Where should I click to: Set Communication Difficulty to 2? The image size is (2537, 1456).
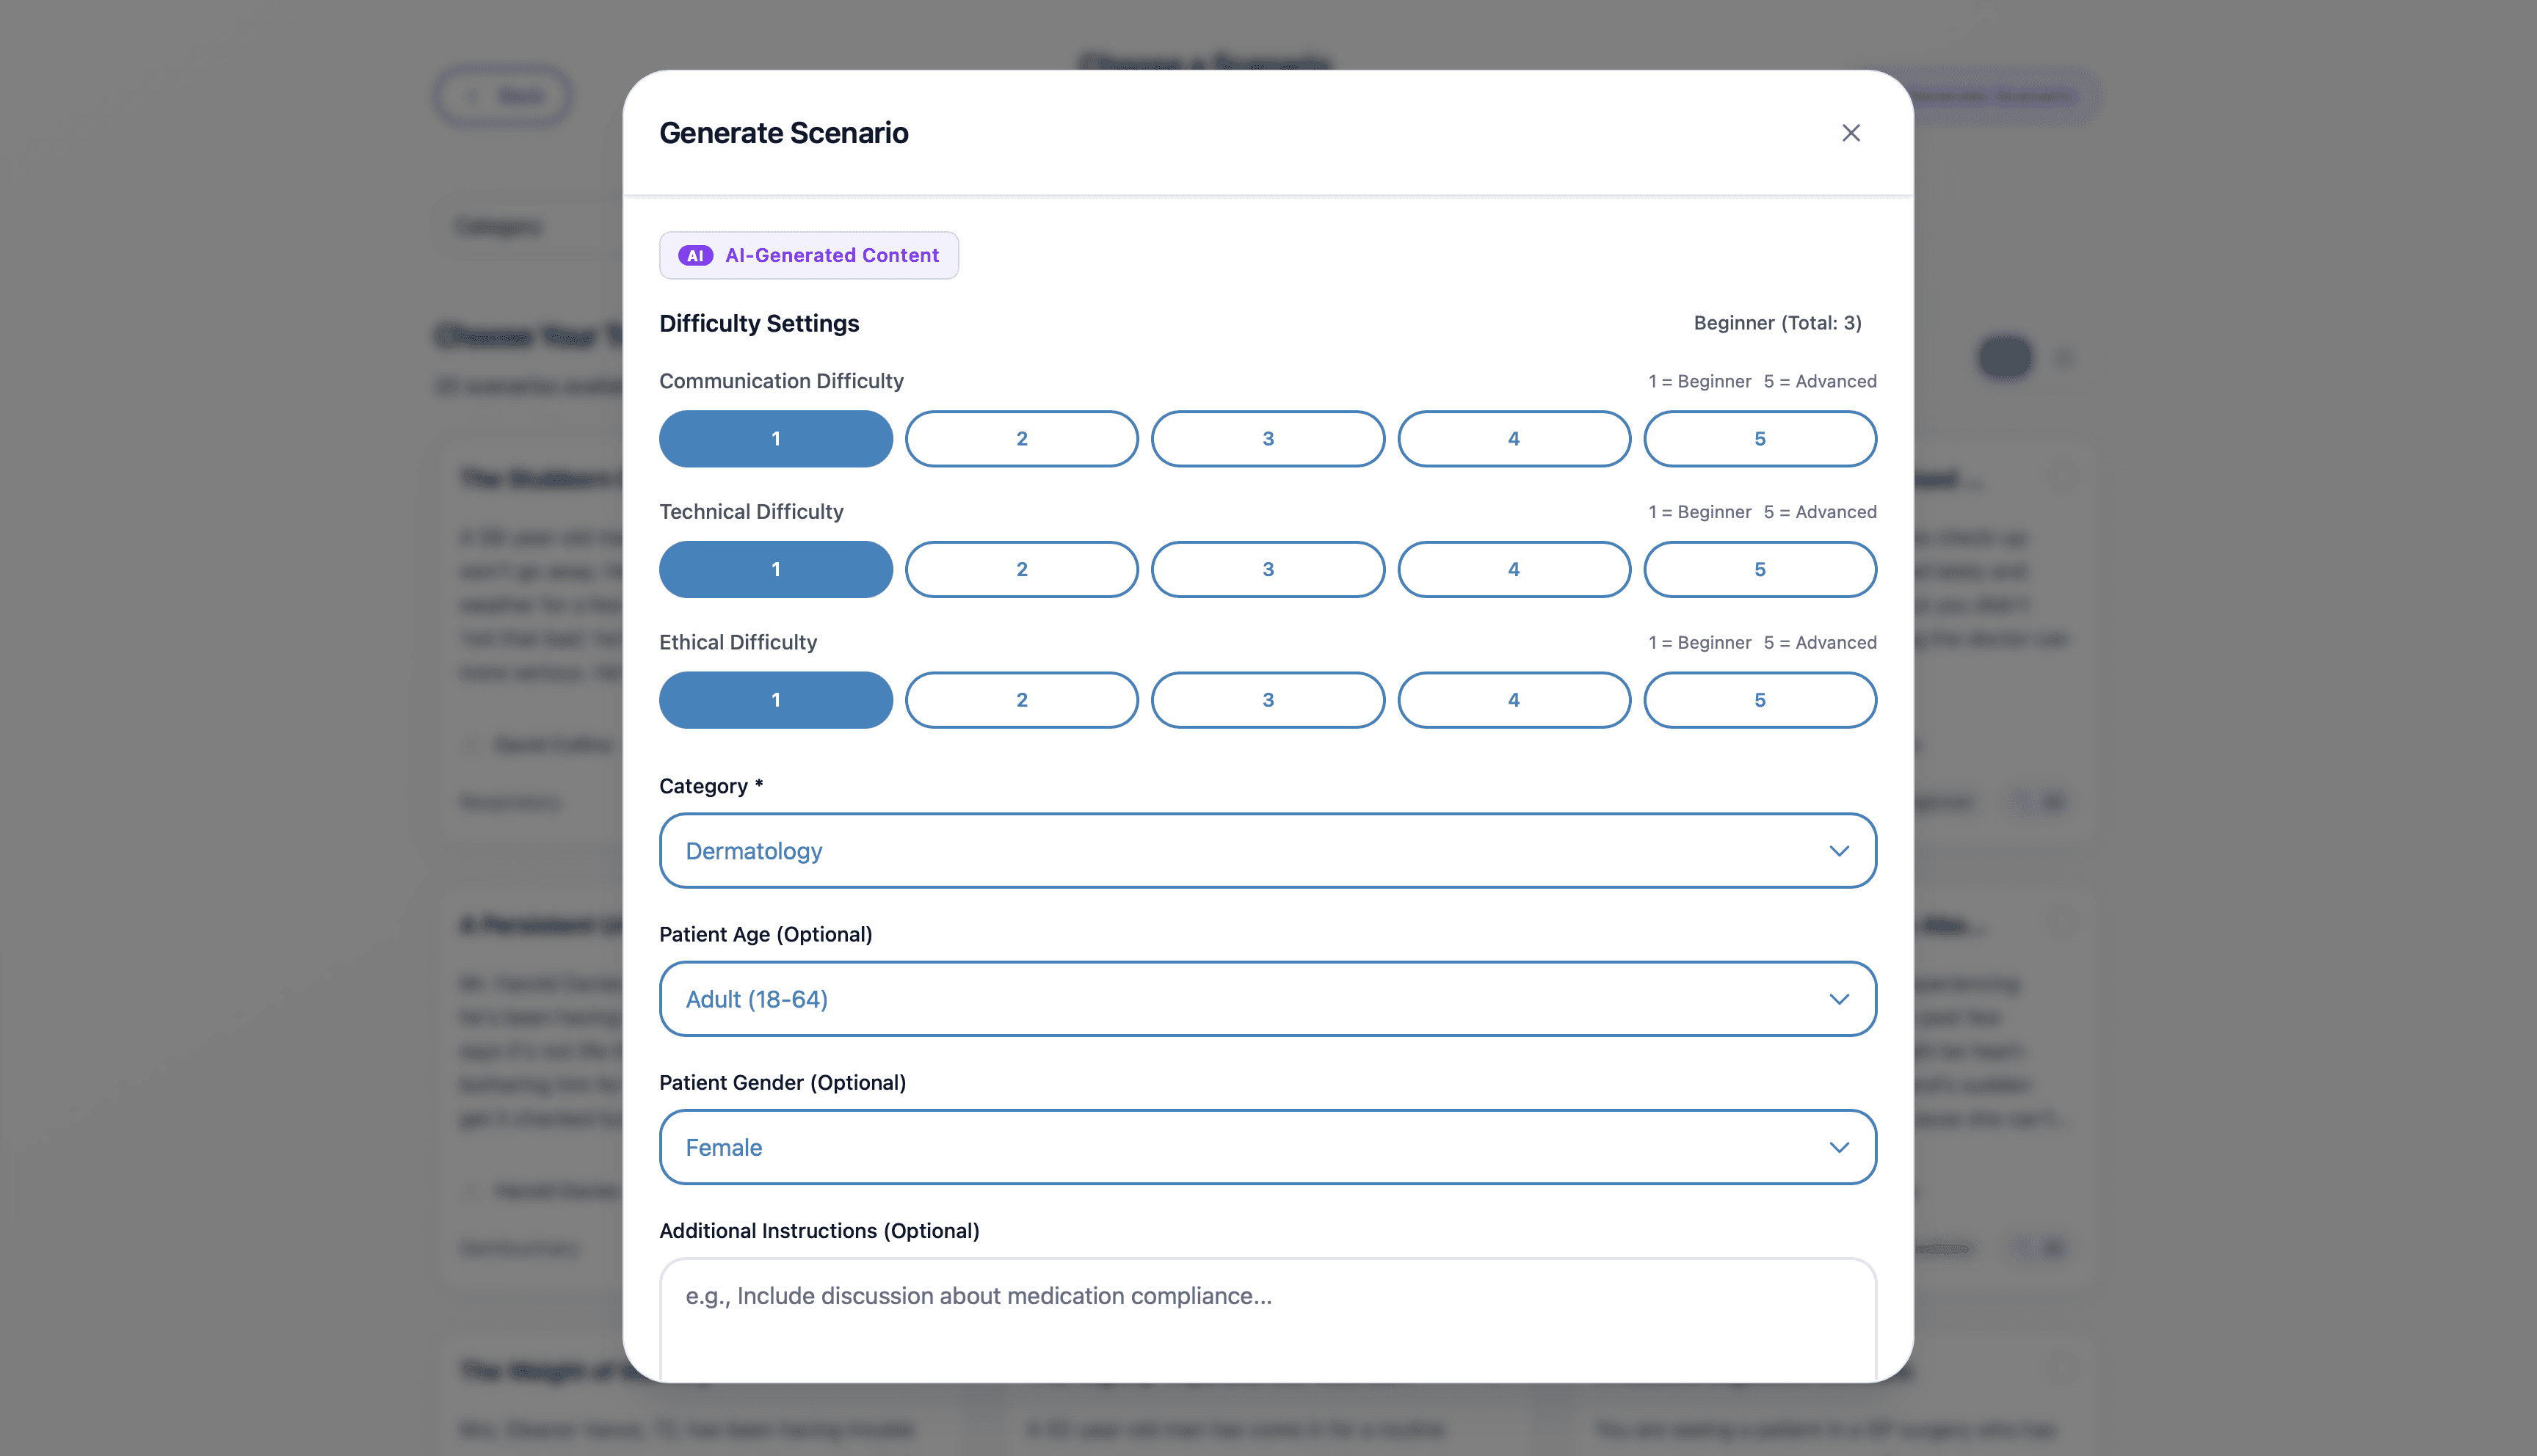click(x=1021, y=439)
